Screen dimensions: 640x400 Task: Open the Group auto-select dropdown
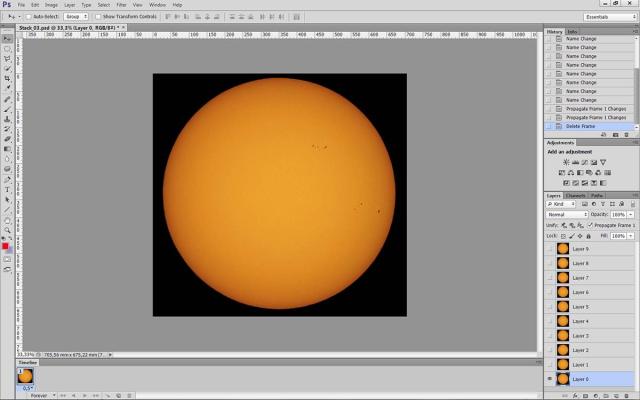tap(76, 16)
